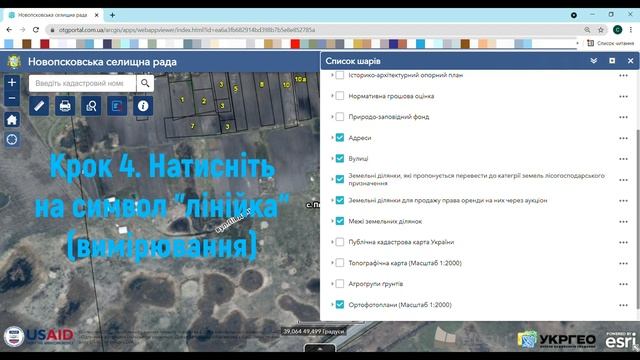The height and width of the screenshot is (360, 640).
Task: Expand Межі земельних ділянок layer entry
Action: 332,221
